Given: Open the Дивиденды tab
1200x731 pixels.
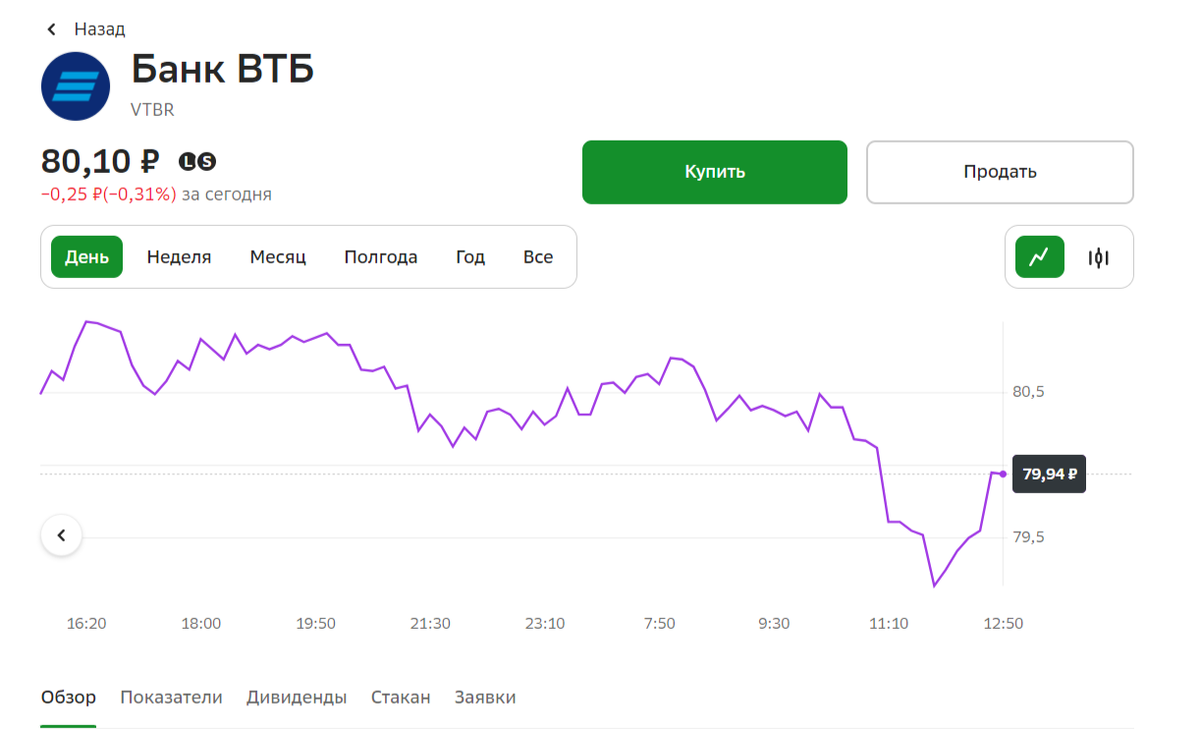Looking at the screenshot, I should tap(296, 697).
